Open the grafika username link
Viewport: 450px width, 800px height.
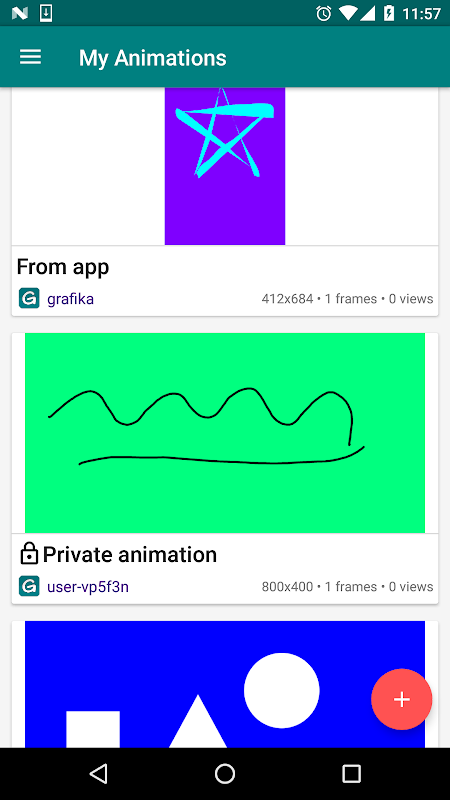click(70, 299)
